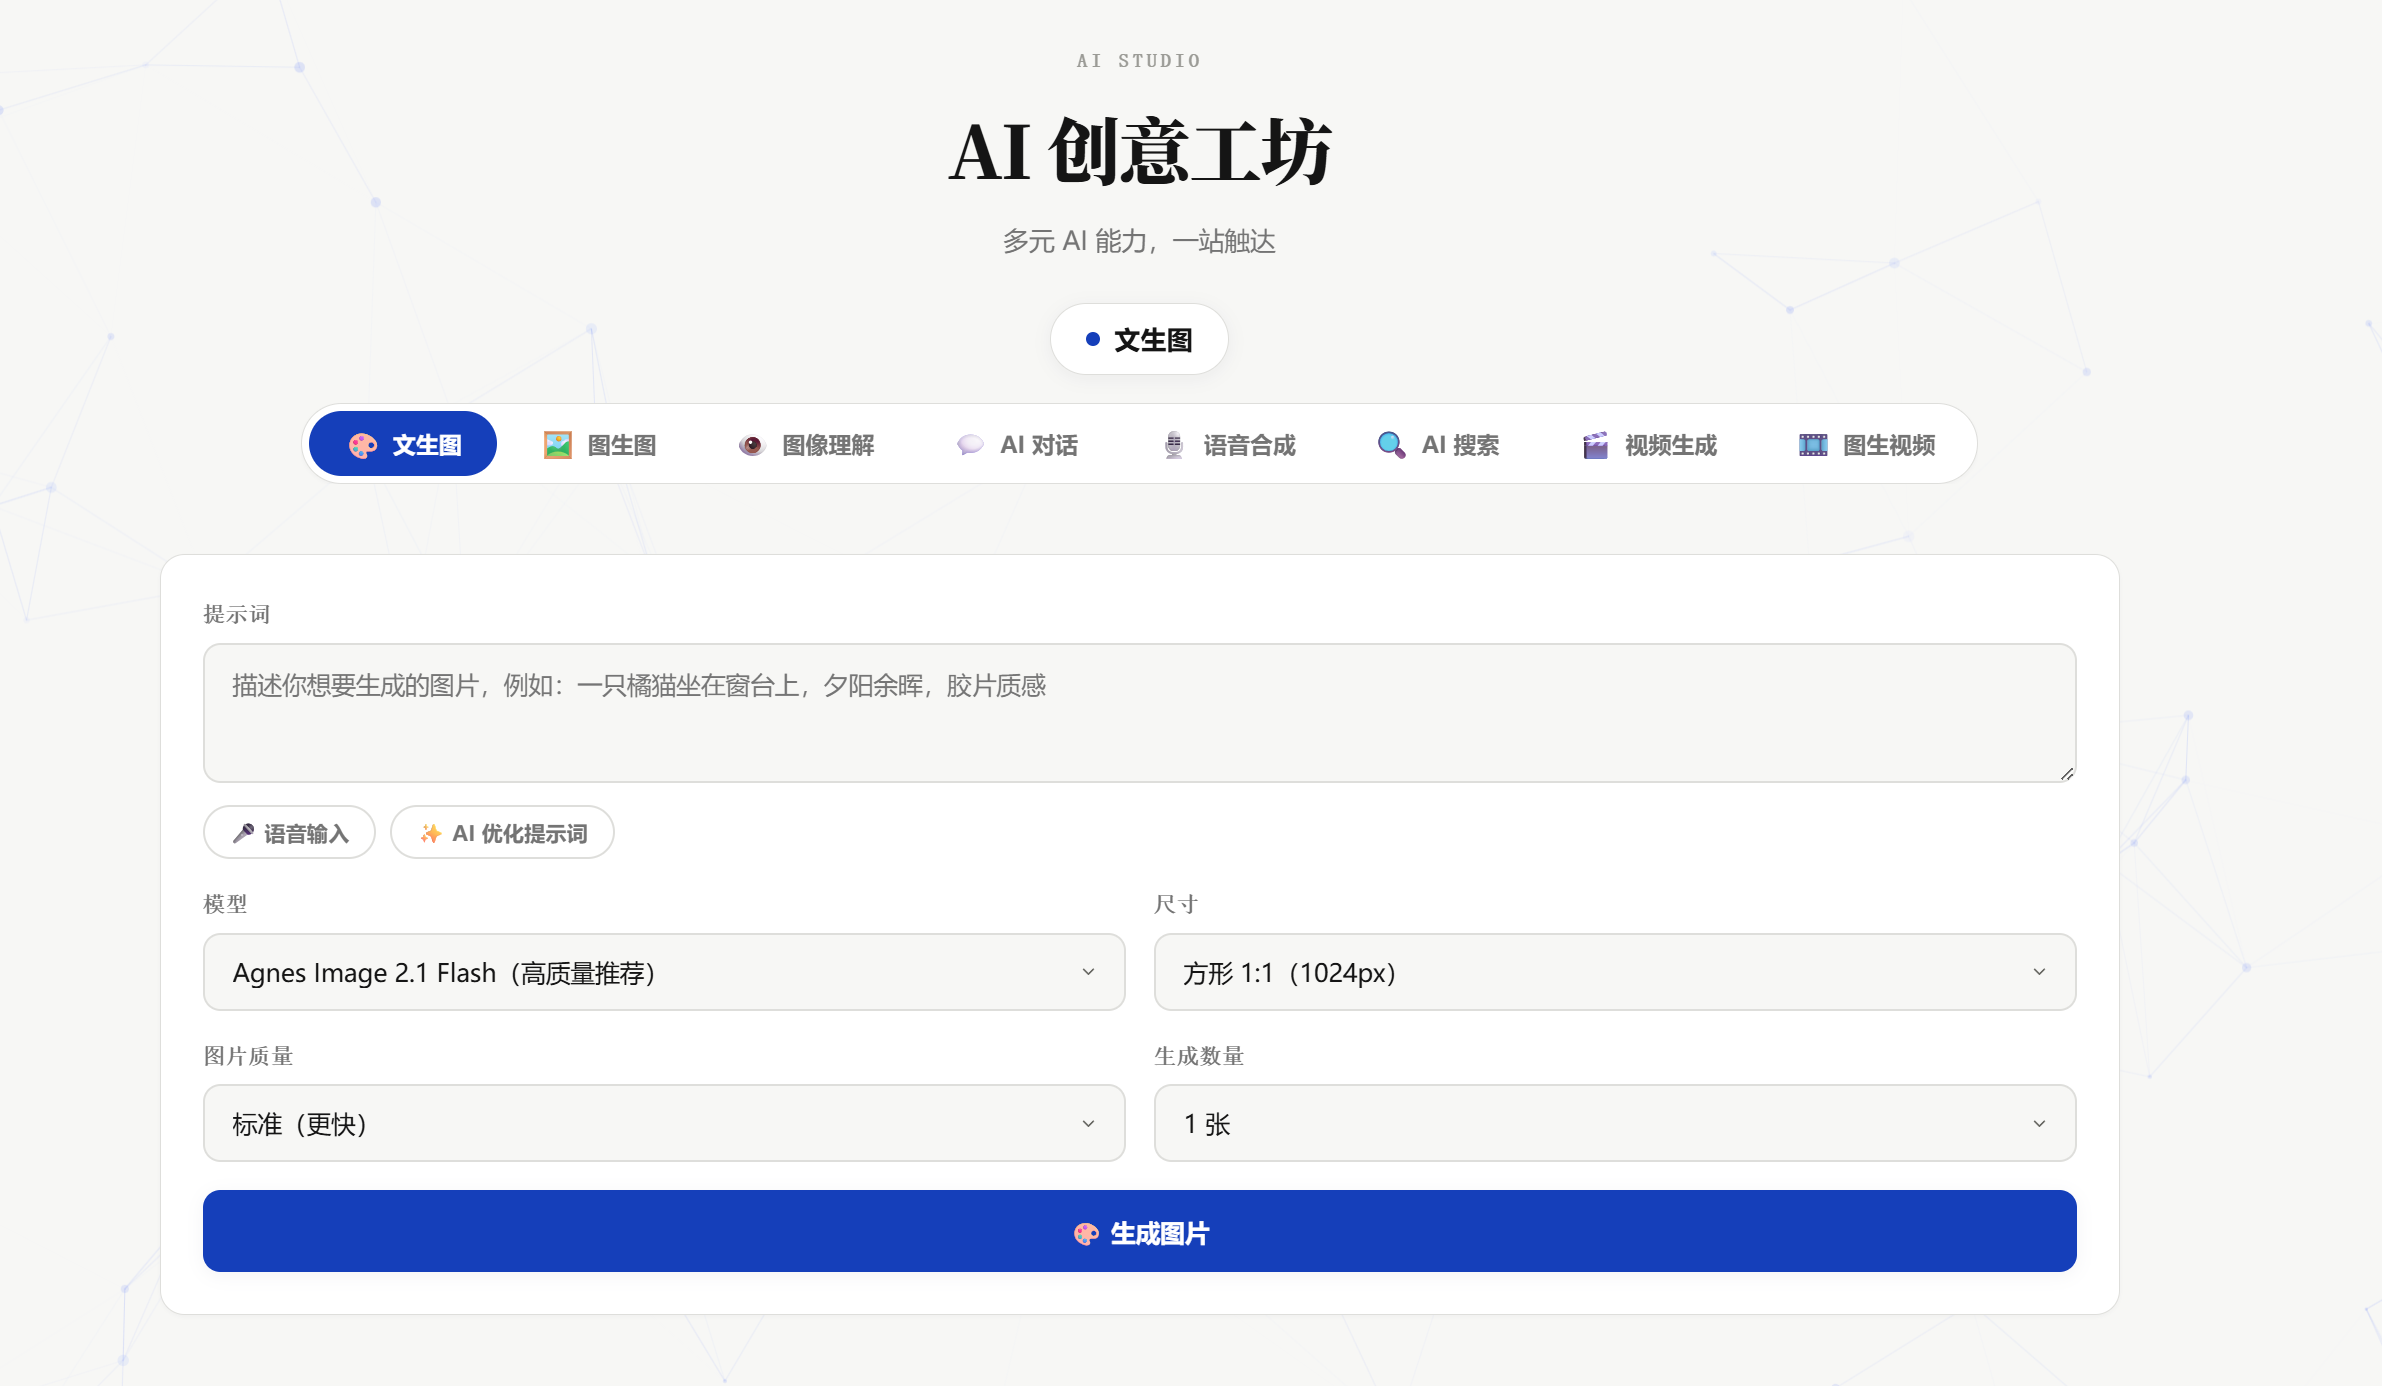Click the palette icon on 生成图片 button

coord(1086,1234)
